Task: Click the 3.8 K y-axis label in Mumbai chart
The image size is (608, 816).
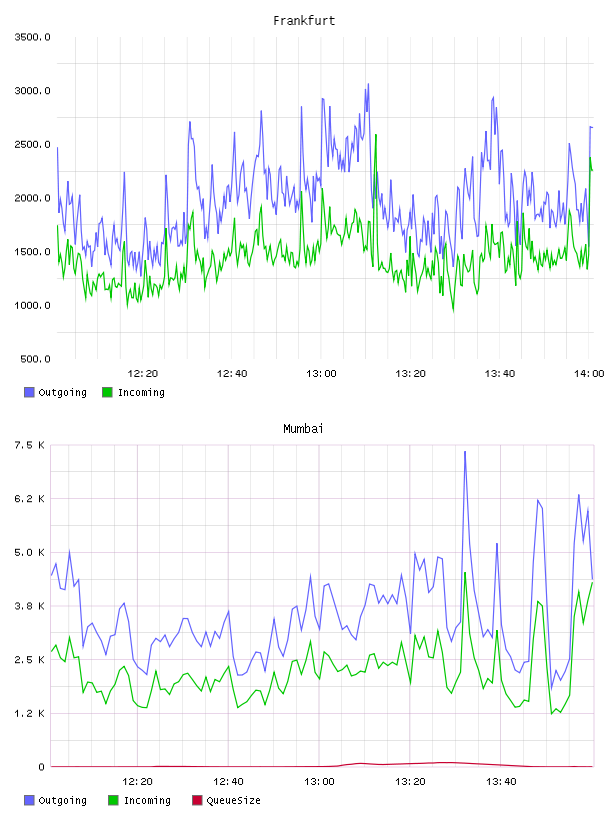Action: point(30,606)
